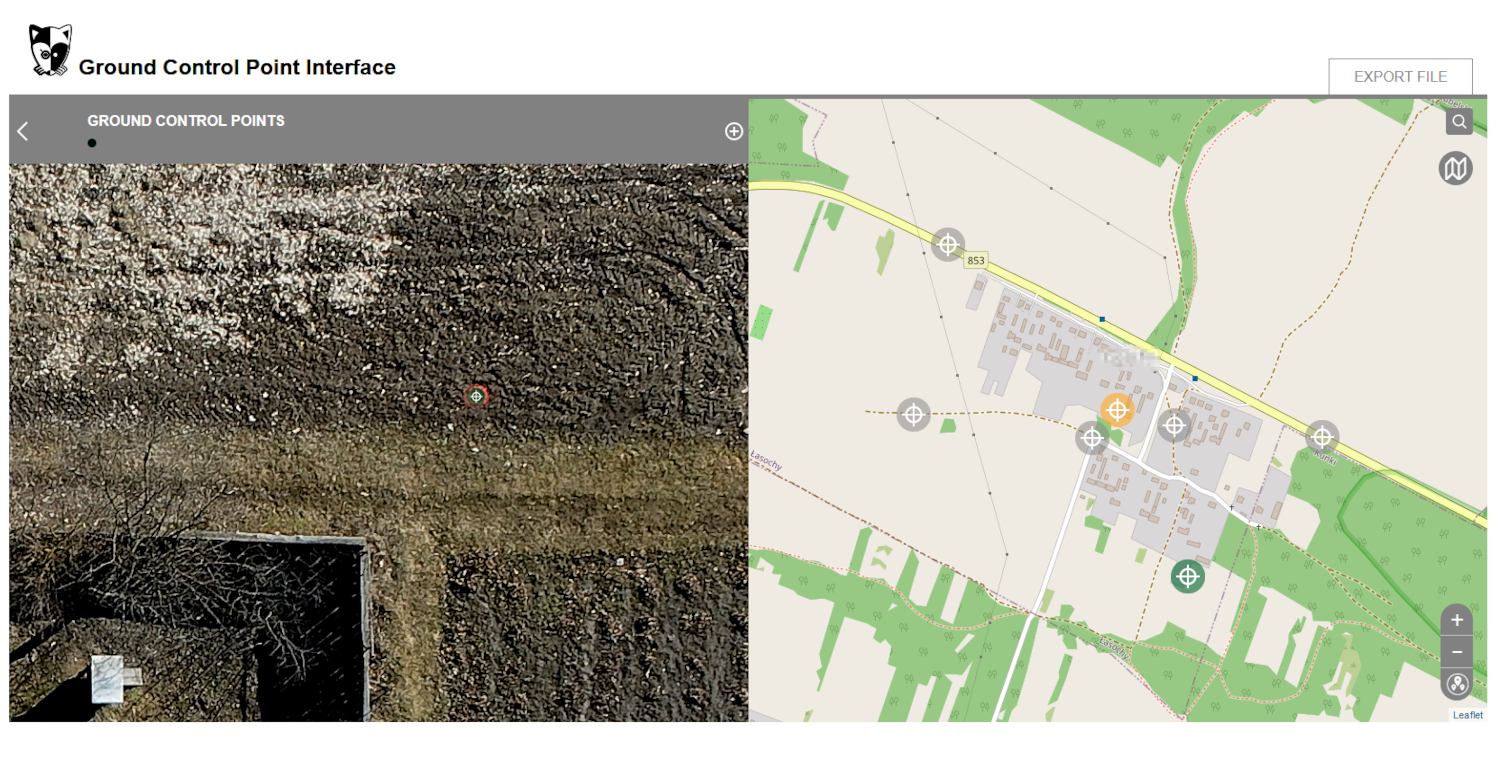The height and width of the screenshot is (777, 1500).
Task: Select the red-ringed control point on the image
Action: coord(476,396)
